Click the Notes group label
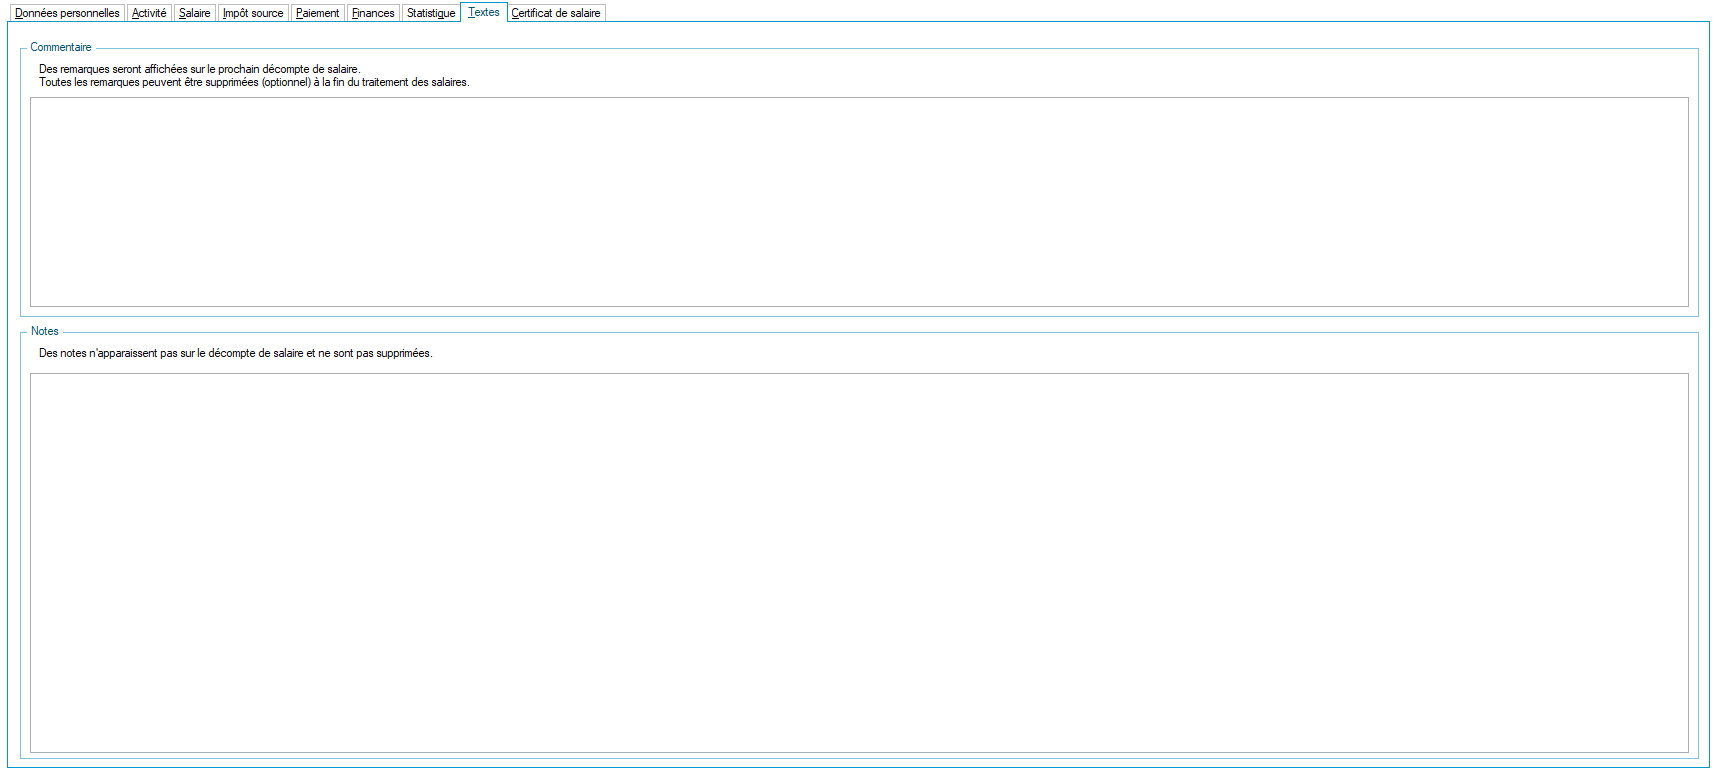The width and height of the screenshot is (1714, 772). [x=45, y=331]
